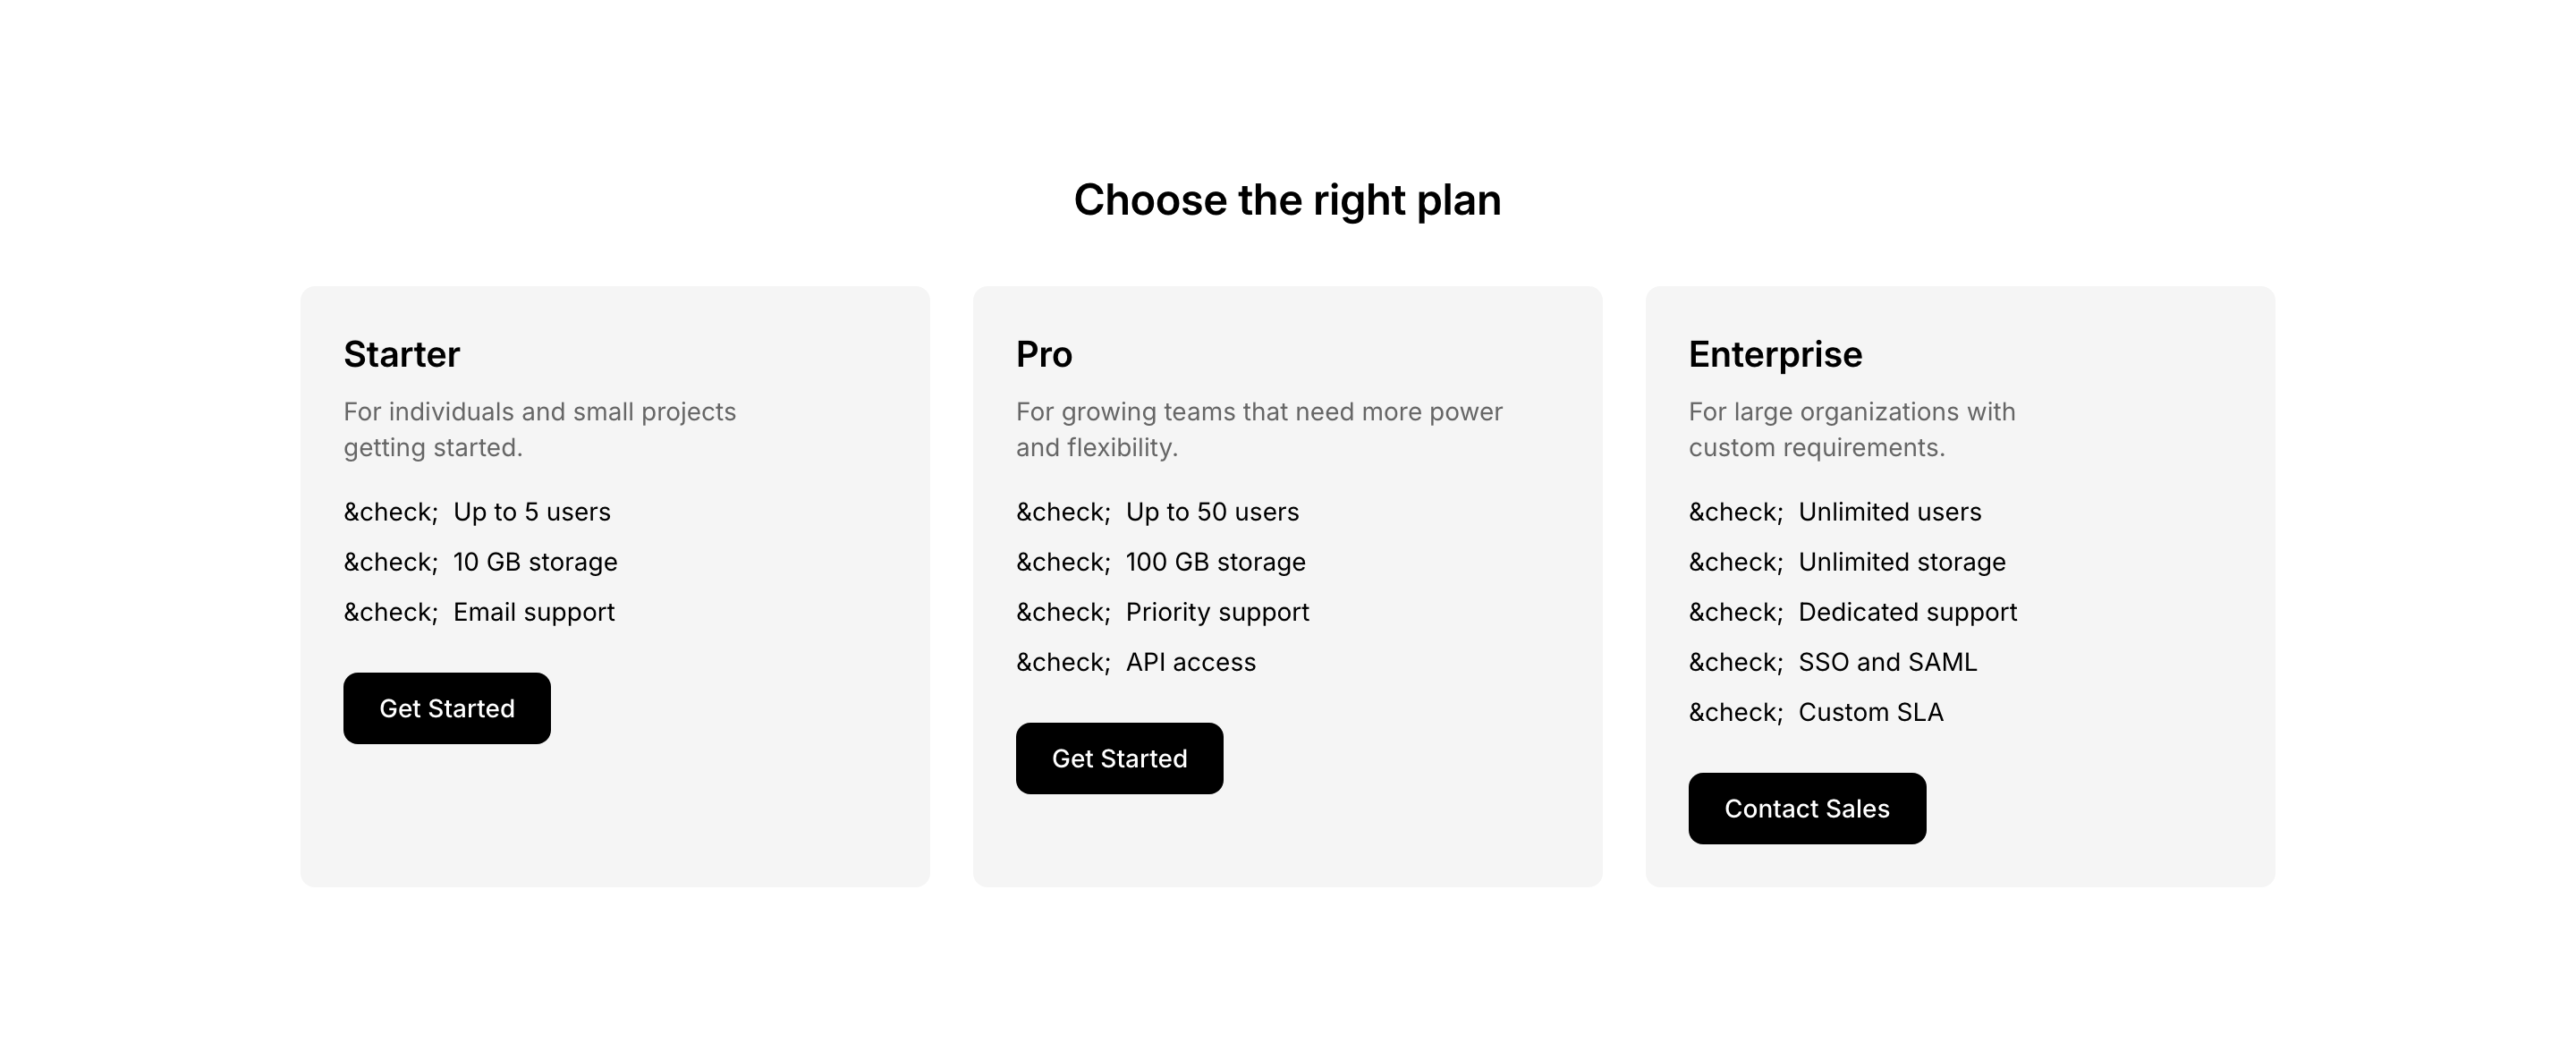
Task: Click the Enterprise description about large organizations
Action: click(1851, 429)
